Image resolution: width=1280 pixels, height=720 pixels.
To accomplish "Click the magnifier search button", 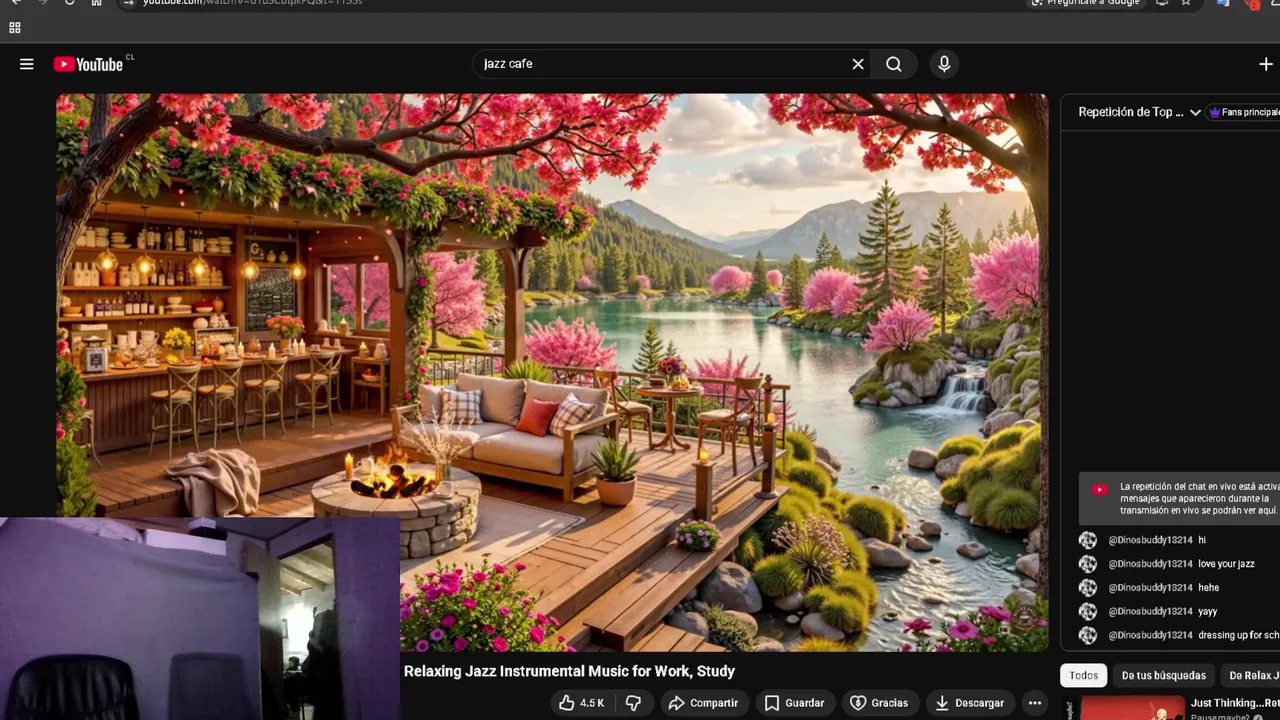I will click(x=894, y=64).
